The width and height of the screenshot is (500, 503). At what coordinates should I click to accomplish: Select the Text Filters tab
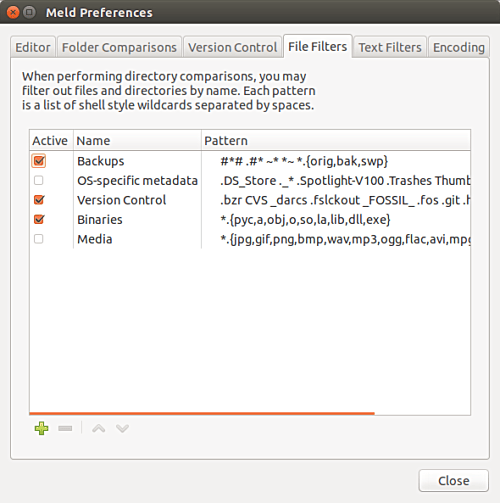pyautogui.click(x=390, y=47)
